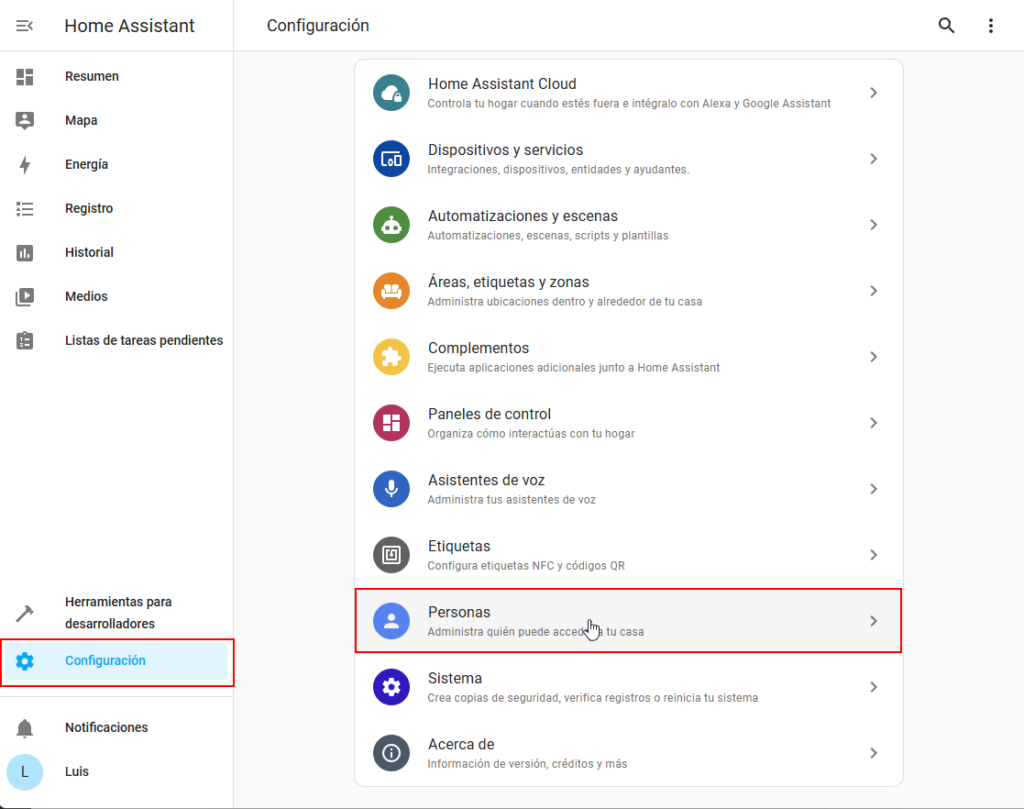The image size is (1024, 809).
Task: Click the Asistentes de voz microphone icon
Action: [x=391, y=489]
